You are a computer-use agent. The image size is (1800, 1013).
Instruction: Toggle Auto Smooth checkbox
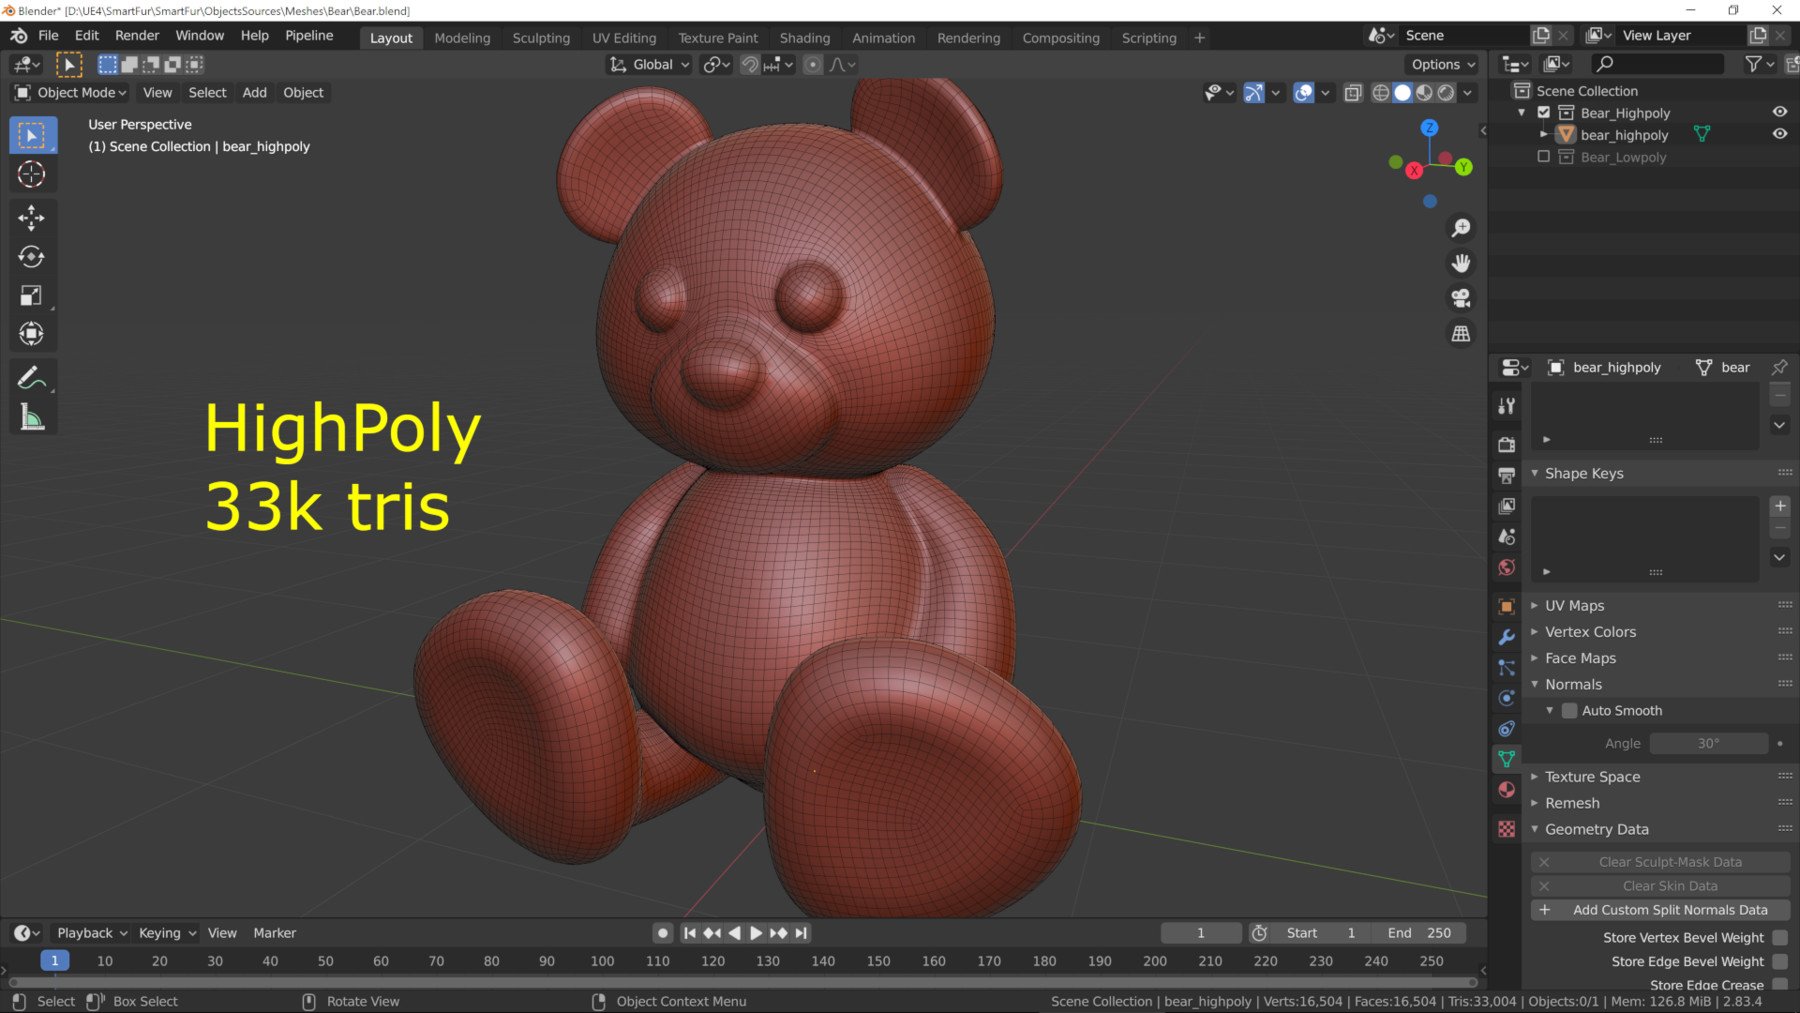[1570, 711]
